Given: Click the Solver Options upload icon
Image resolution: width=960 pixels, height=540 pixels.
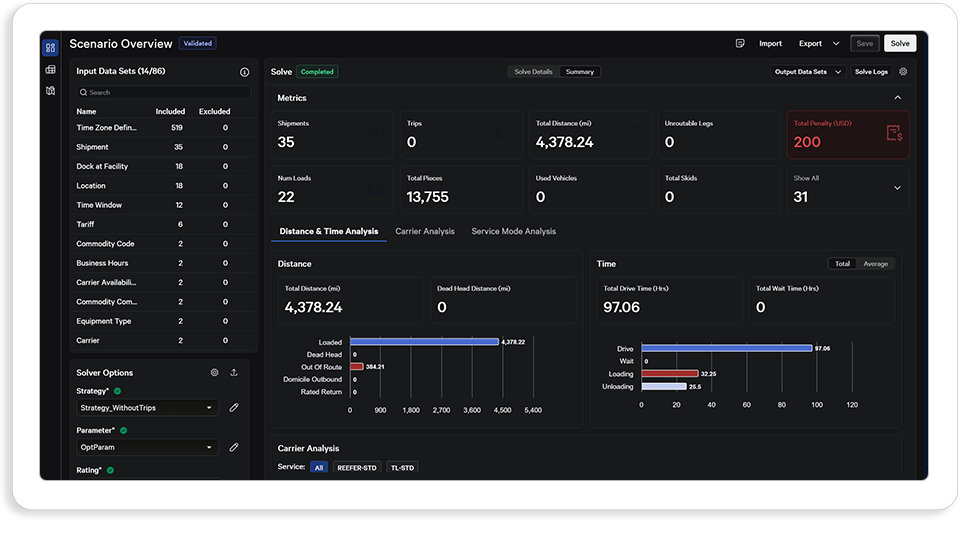Looking at the screenshot, I should 234,372.
